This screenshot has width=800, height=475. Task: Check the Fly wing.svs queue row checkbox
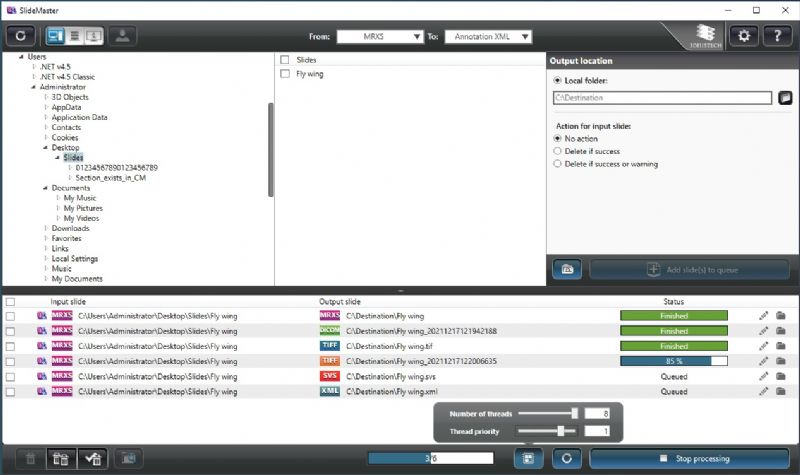(x=10, y=377)
